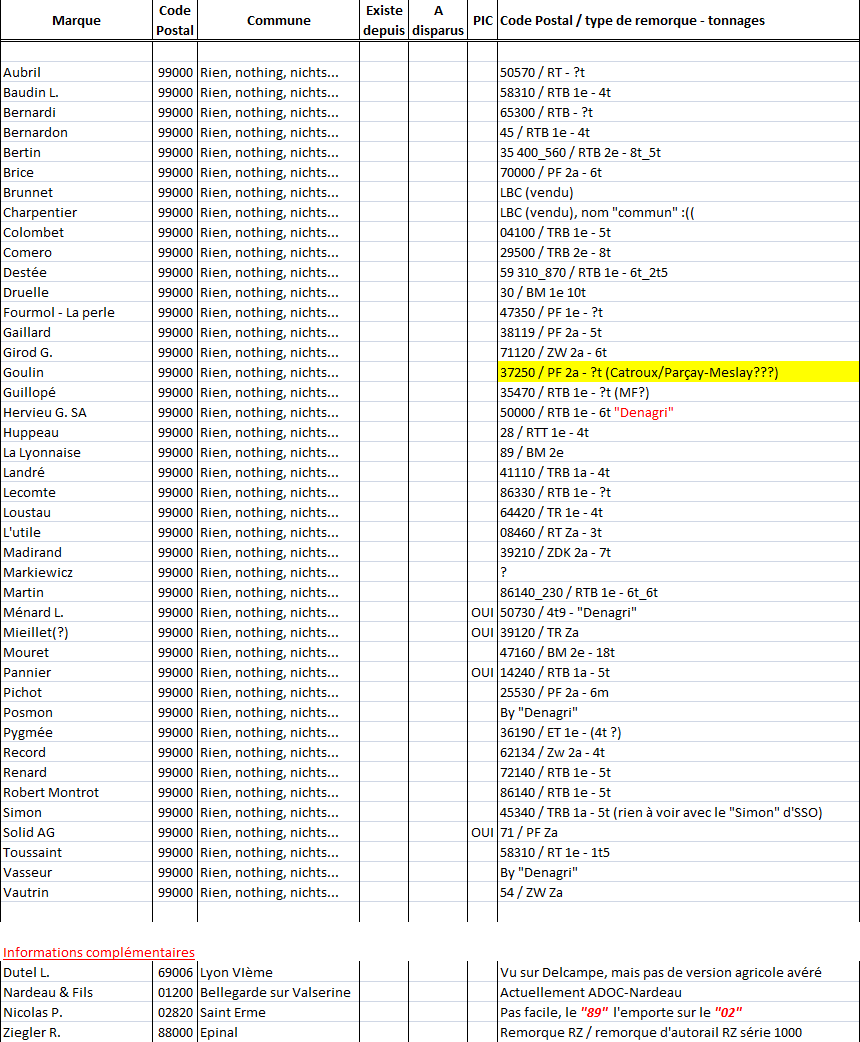Click cell '47160 / BM 2e - 18t'
The image size is (860, 1042).
pos(679,652)
